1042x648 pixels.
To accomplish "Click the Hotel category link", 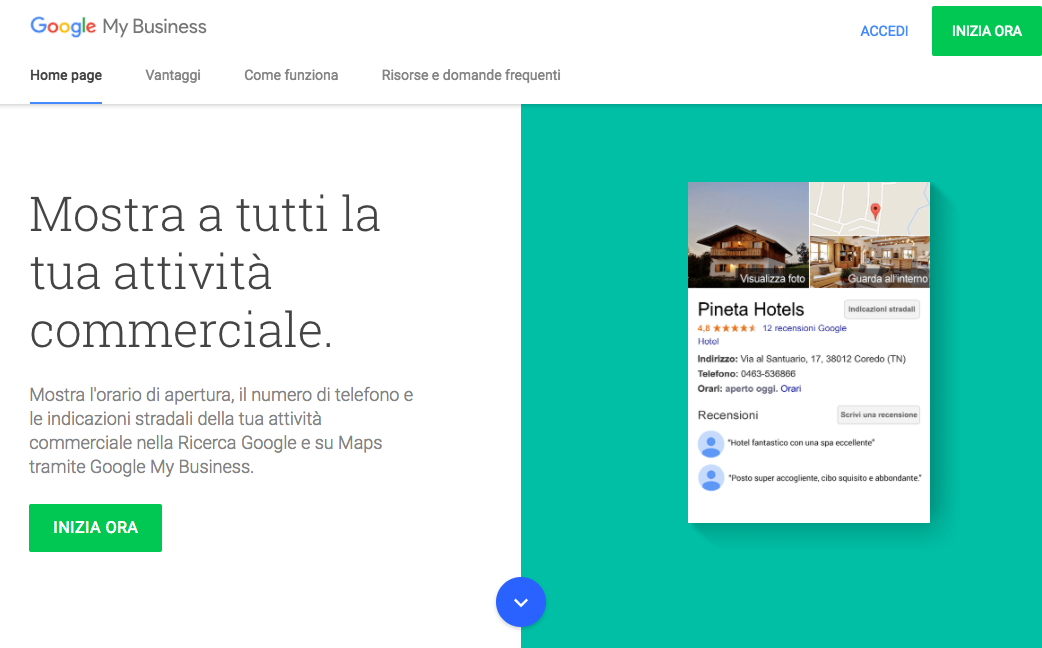I will pos(708,342).
